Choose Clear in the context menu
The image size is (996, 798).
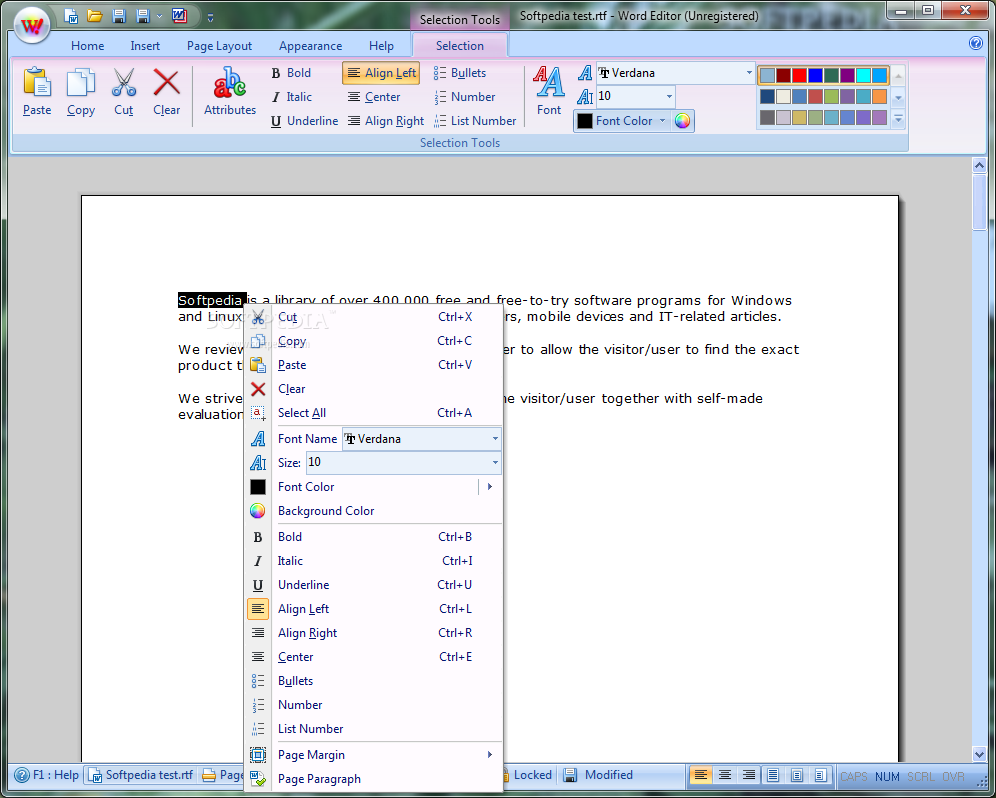point(374,389)
